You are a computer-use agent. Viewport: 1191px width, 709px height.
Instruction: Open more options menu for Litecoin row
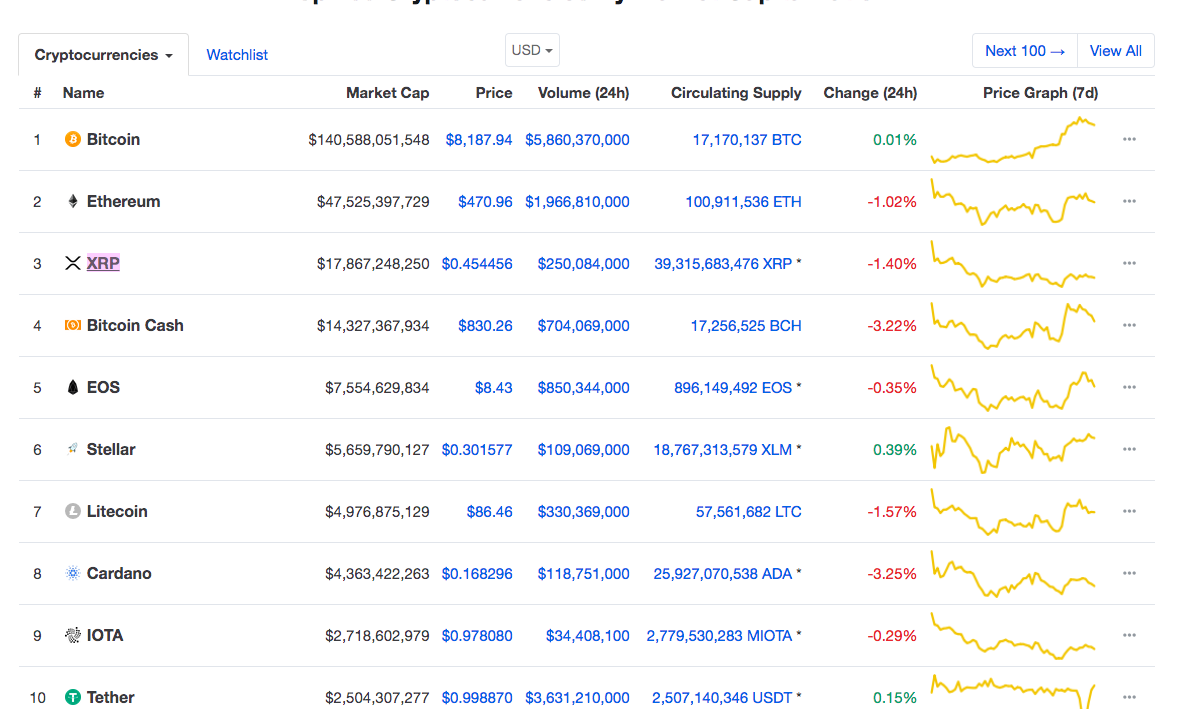point(1129,511)
